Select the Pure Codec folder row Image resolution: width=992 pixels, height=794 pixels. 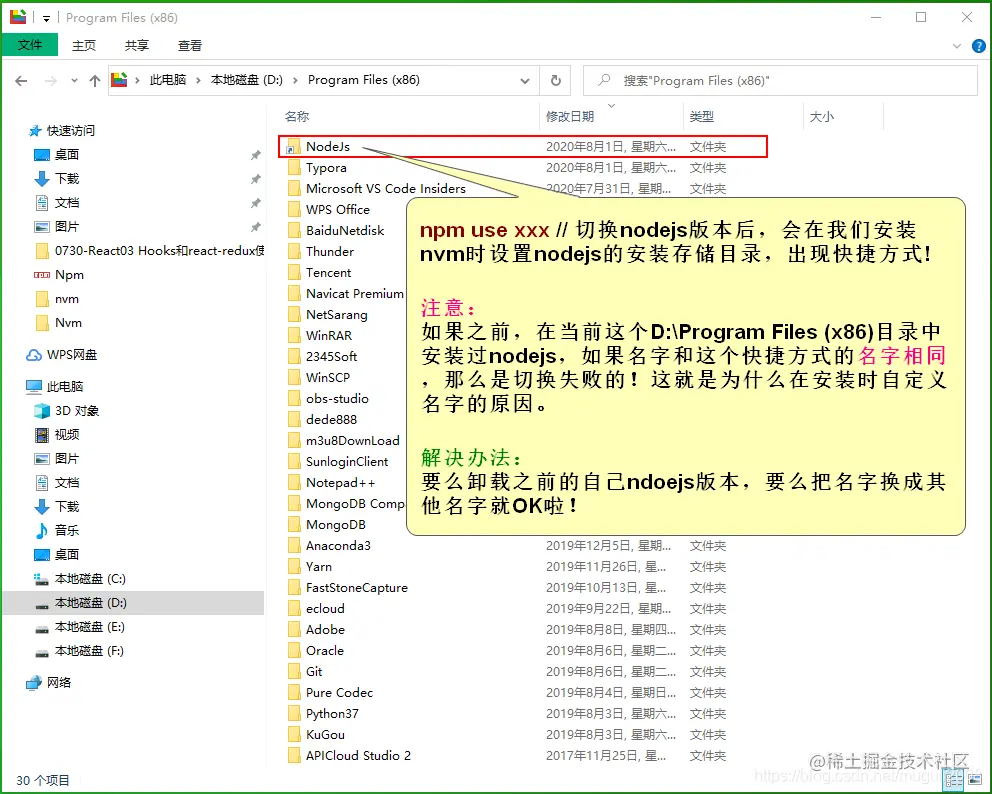506,692
